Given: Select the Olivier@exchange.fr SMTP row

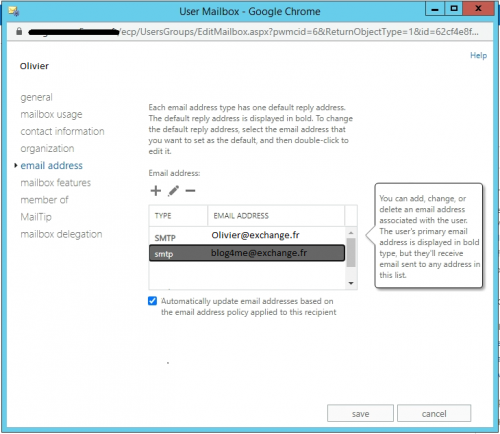Looking at the screenshot, I should click(x=247, y=236).
